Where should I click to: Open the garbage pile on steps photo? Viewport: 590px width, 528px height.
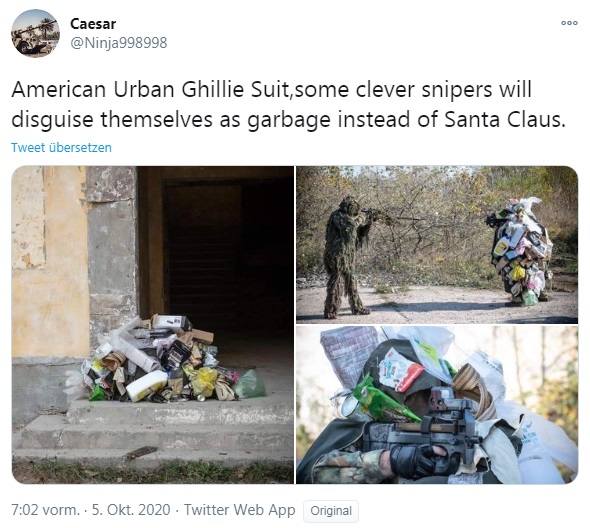tap(153, 325)
